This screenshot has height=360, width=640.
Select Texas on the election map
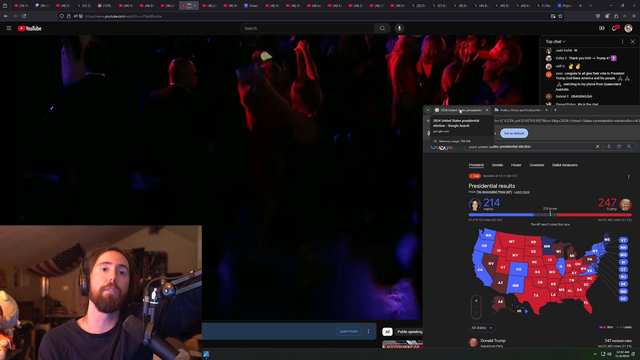click(536, 296)
